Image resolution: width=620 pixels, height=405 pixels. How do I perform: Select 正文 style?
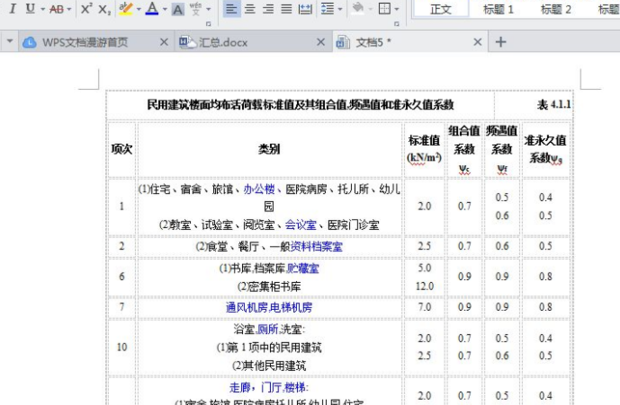(x=440, y=9)
